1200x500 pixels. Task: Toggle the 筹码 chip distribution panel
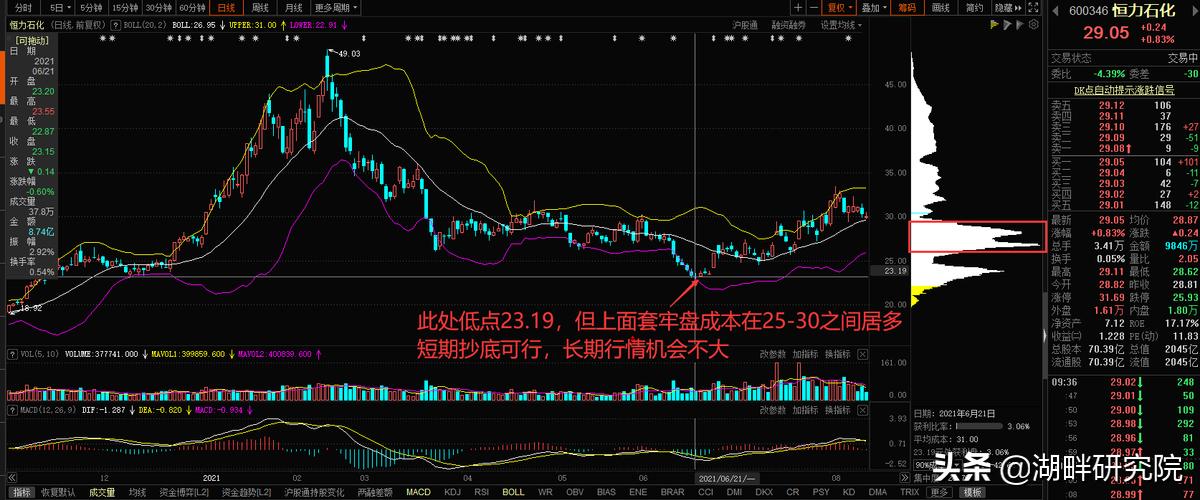pos(907,7)
